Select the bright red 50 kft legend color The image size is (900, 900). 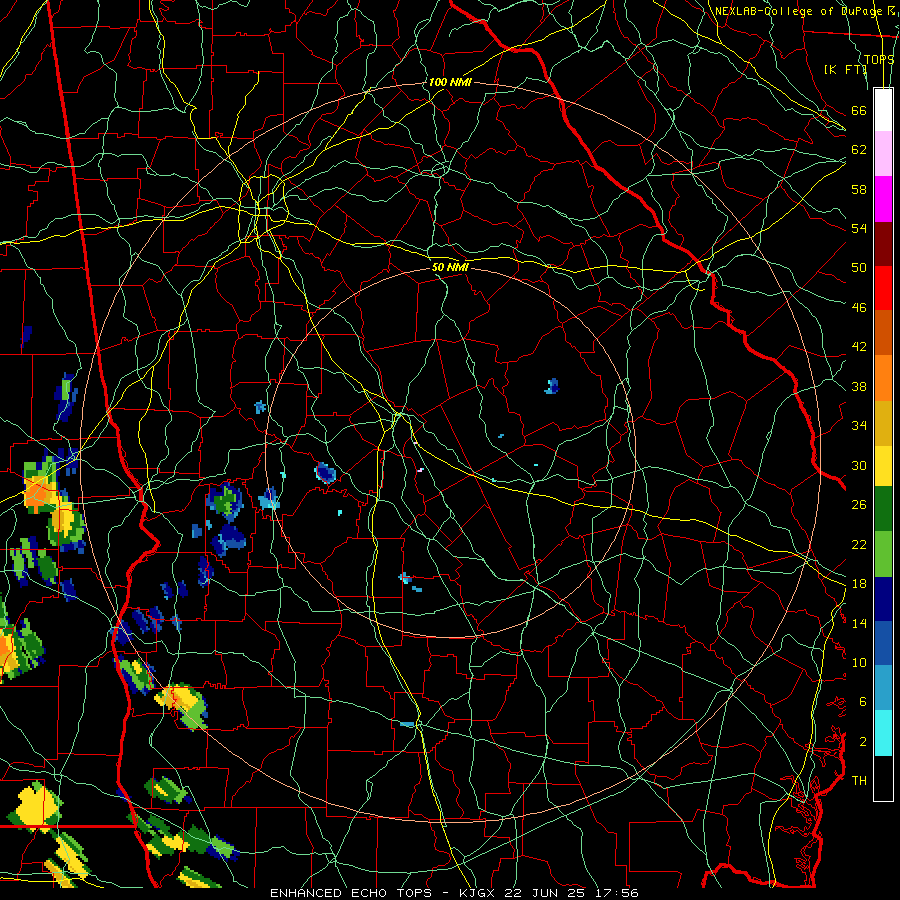pyautogui.click(x=883, y=288)
